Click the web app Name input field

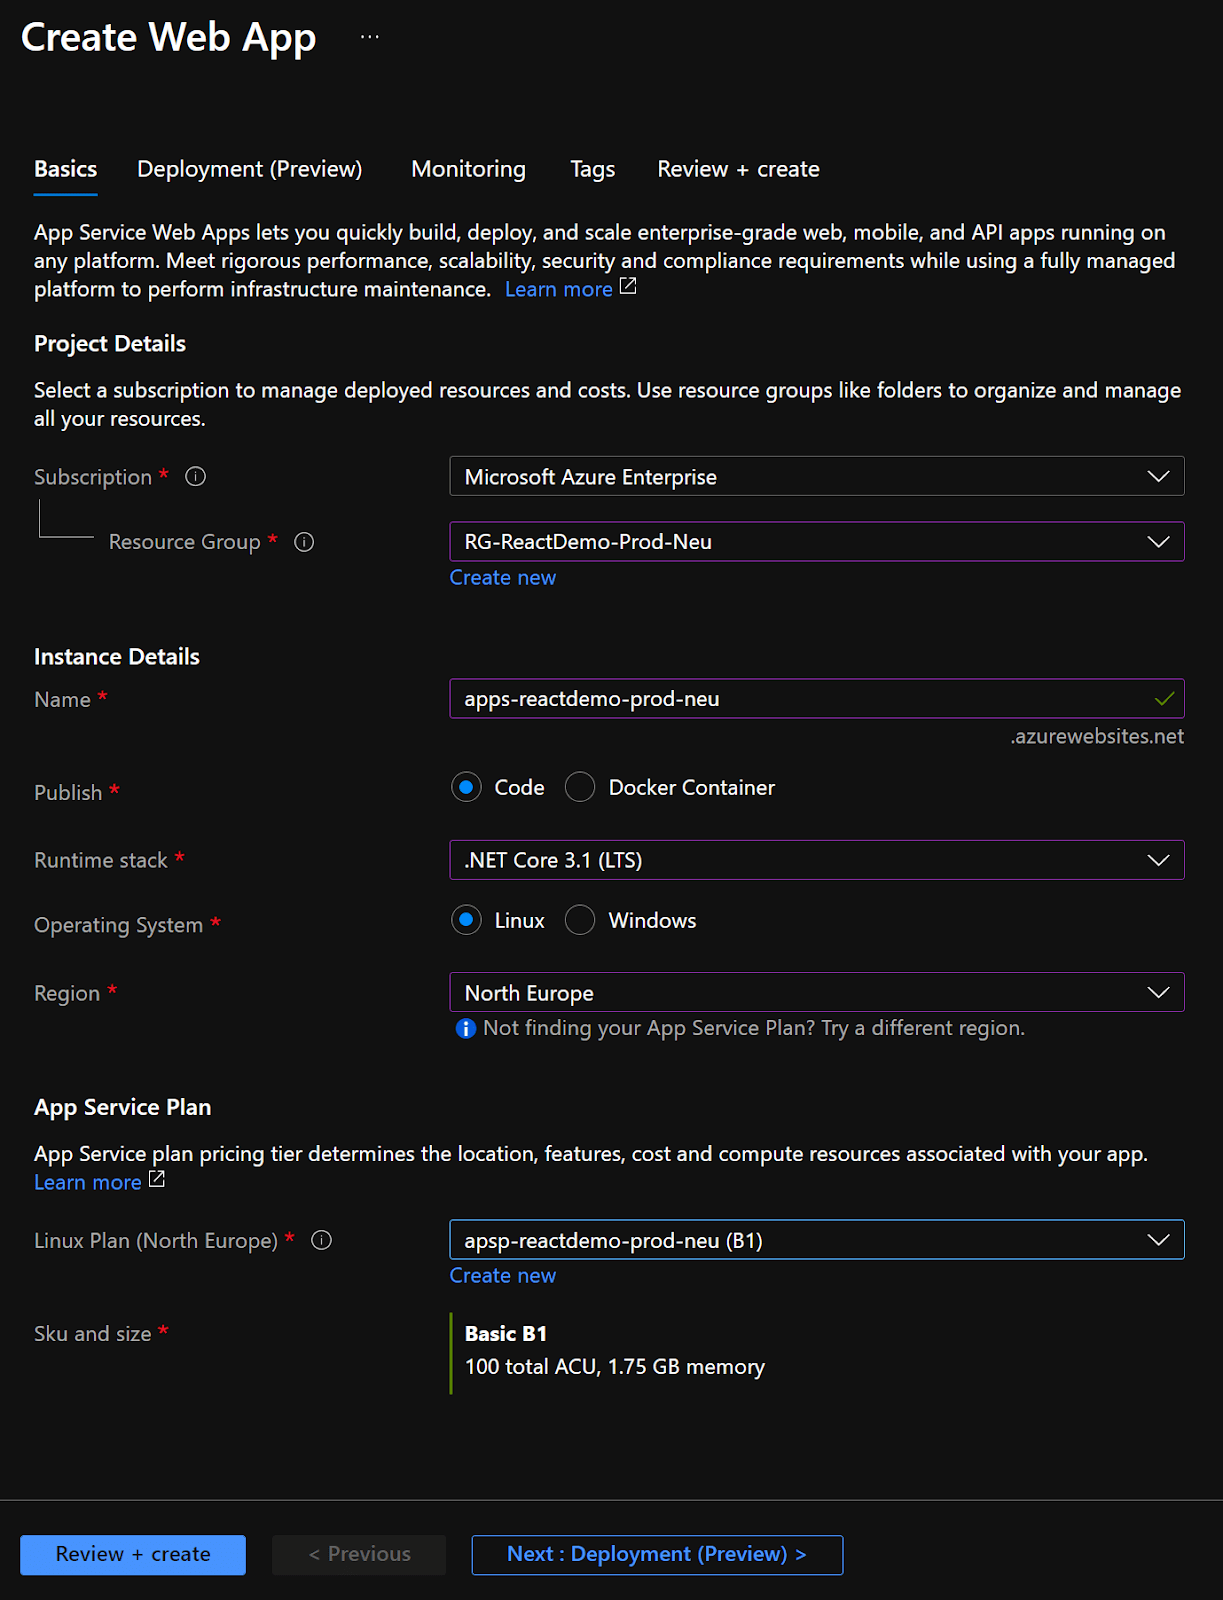800,699
